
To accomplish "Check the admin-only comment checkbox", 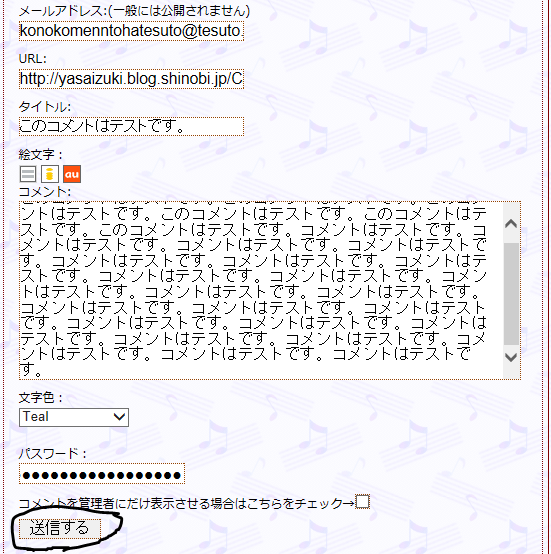I will [x=362, y=501].
